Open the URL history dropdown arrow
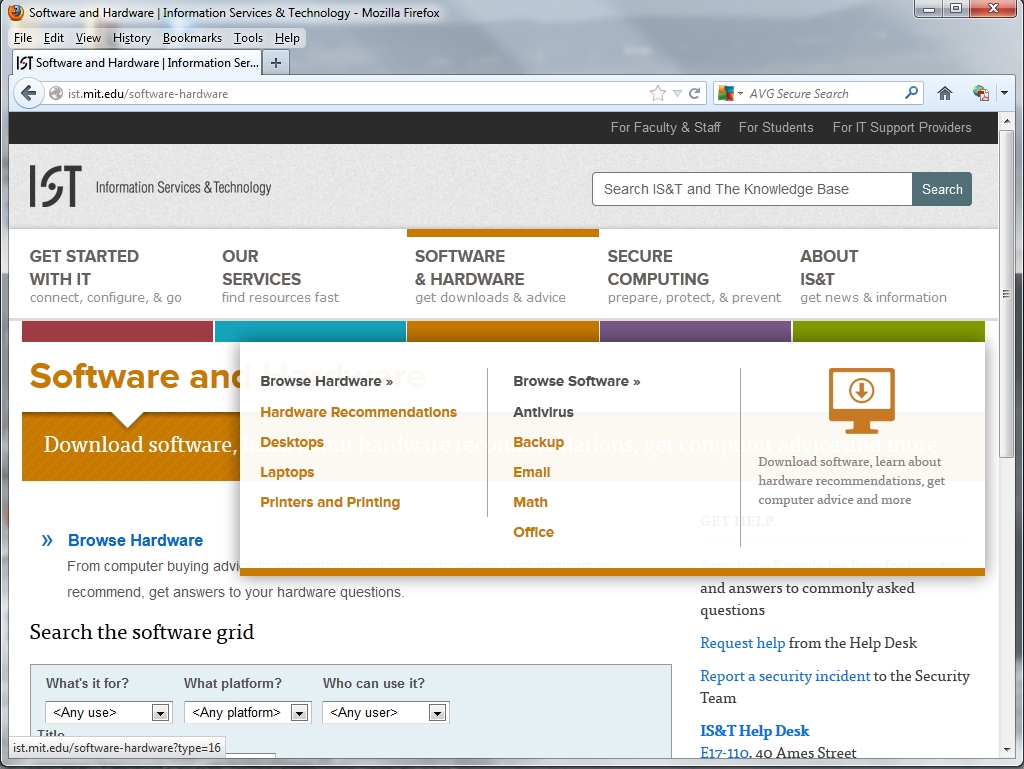 (x=677, y=93)
